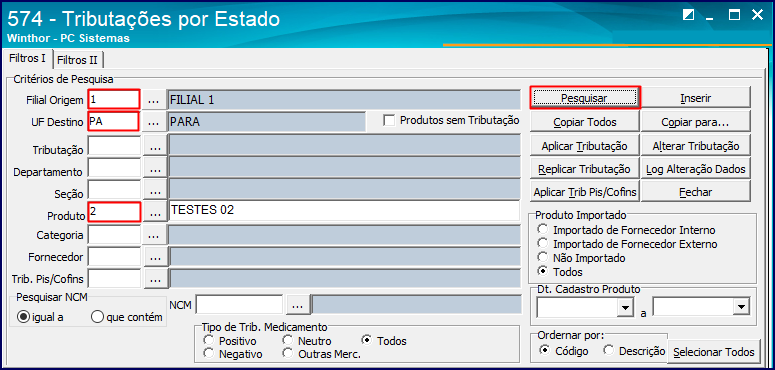Focus the Seção code field
The image size is (775, 370).
pos(114,191)
